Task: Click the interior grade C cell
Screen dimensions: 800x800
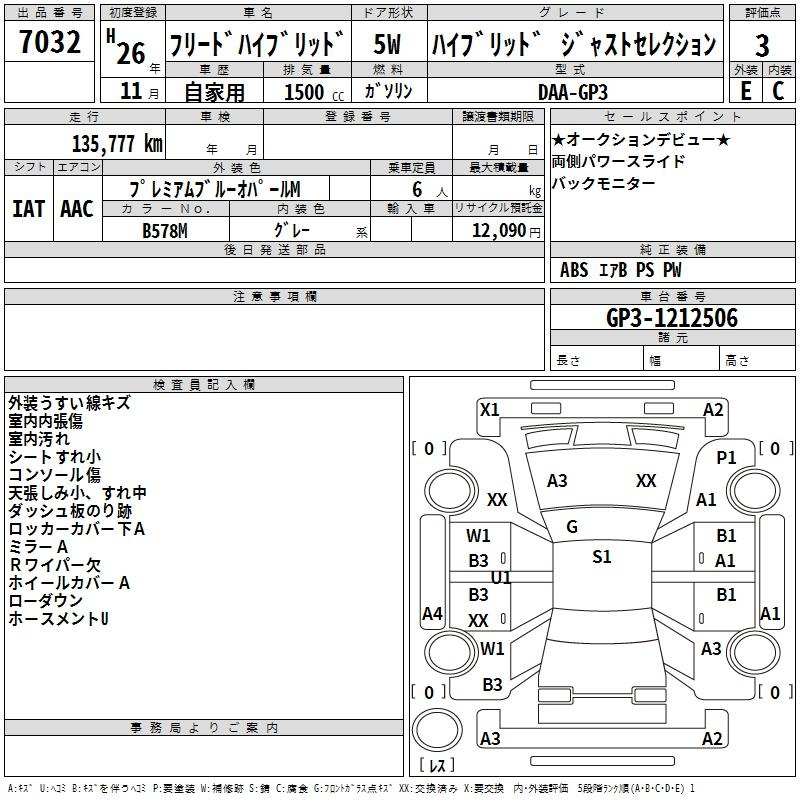Action: [778, 90]
